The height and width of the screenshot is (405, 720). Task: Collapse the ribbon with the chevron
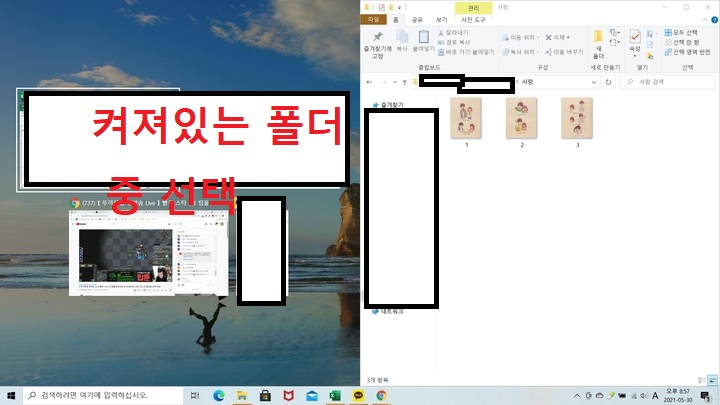(705, 20)
